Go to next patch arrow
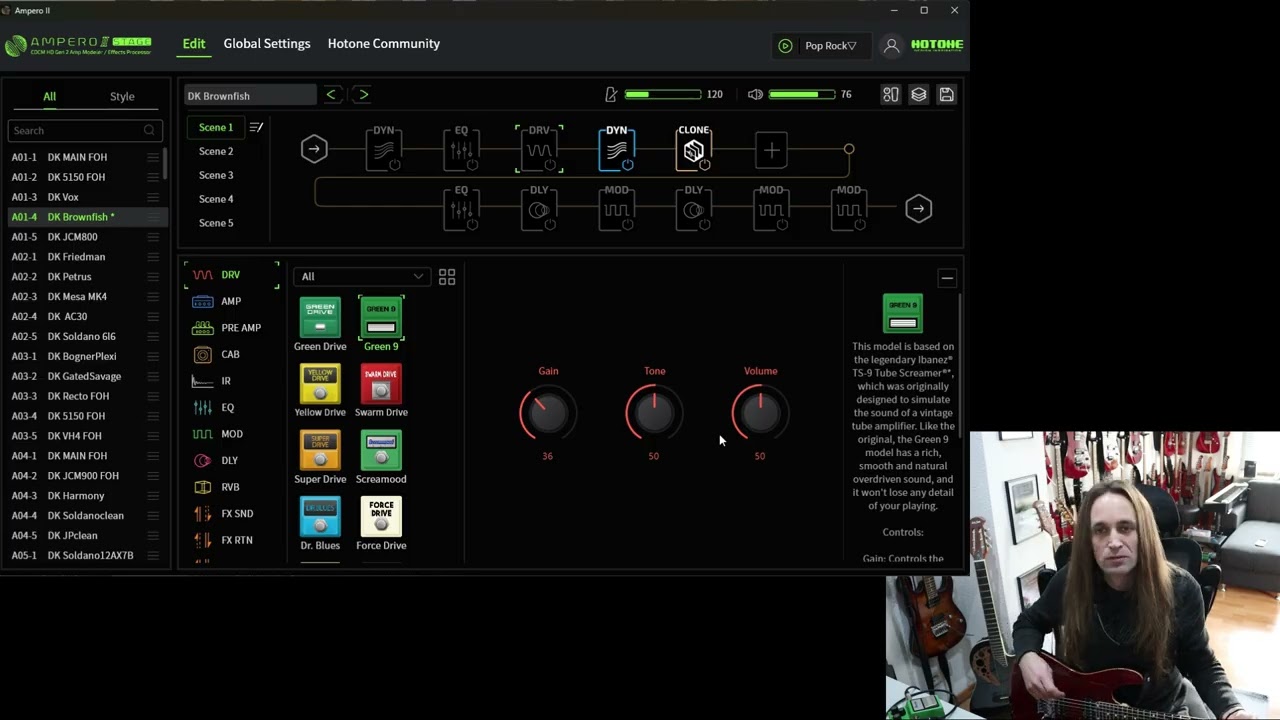The image size is (1280, 720). (x=363, y=94)
